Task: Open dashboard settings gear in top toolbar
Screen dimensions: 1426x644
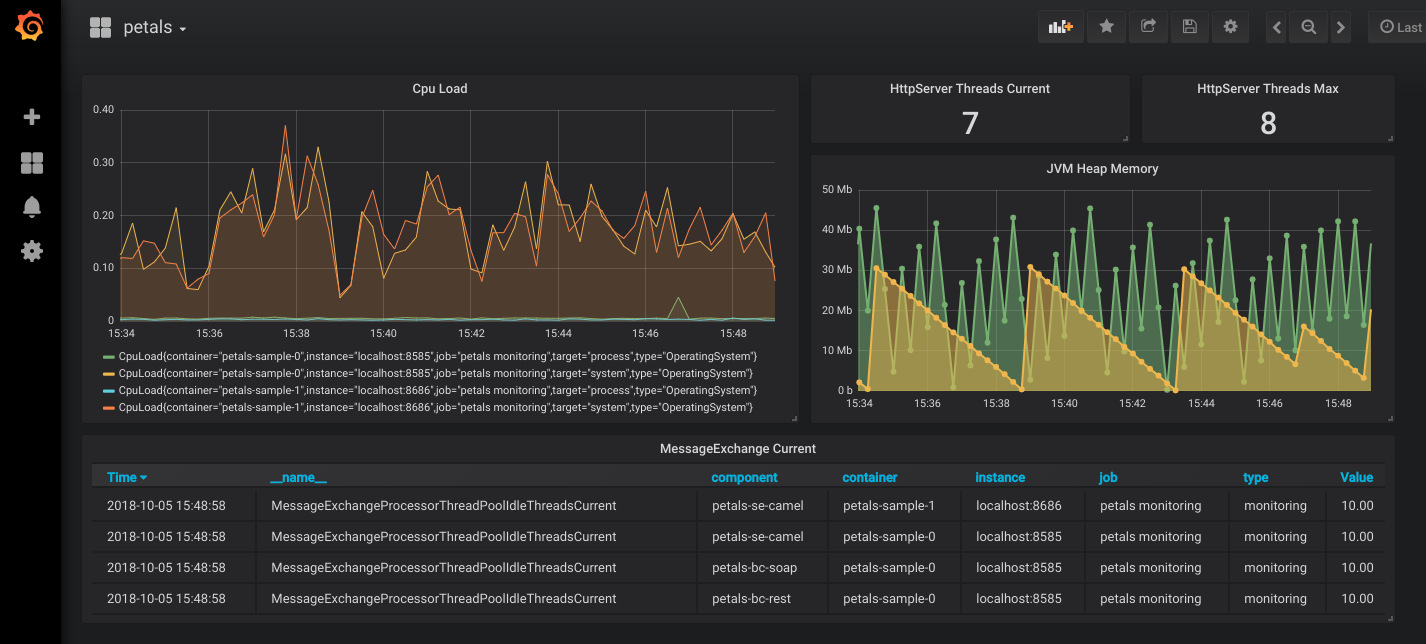Action: (x=1230, y=27)
